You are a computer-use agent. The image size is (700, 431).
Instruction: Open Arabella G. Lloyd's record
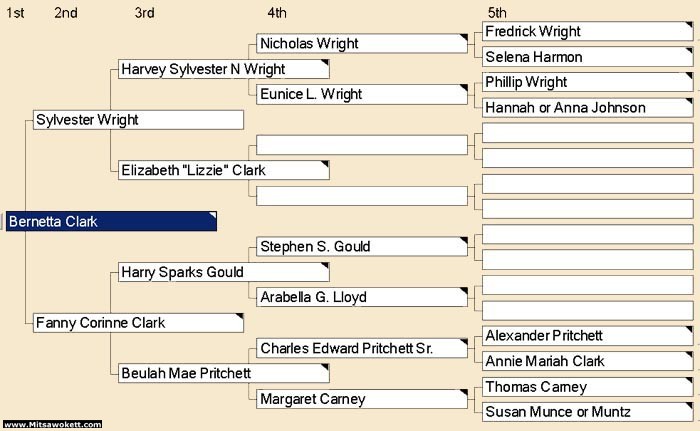[x=362, y=297]
